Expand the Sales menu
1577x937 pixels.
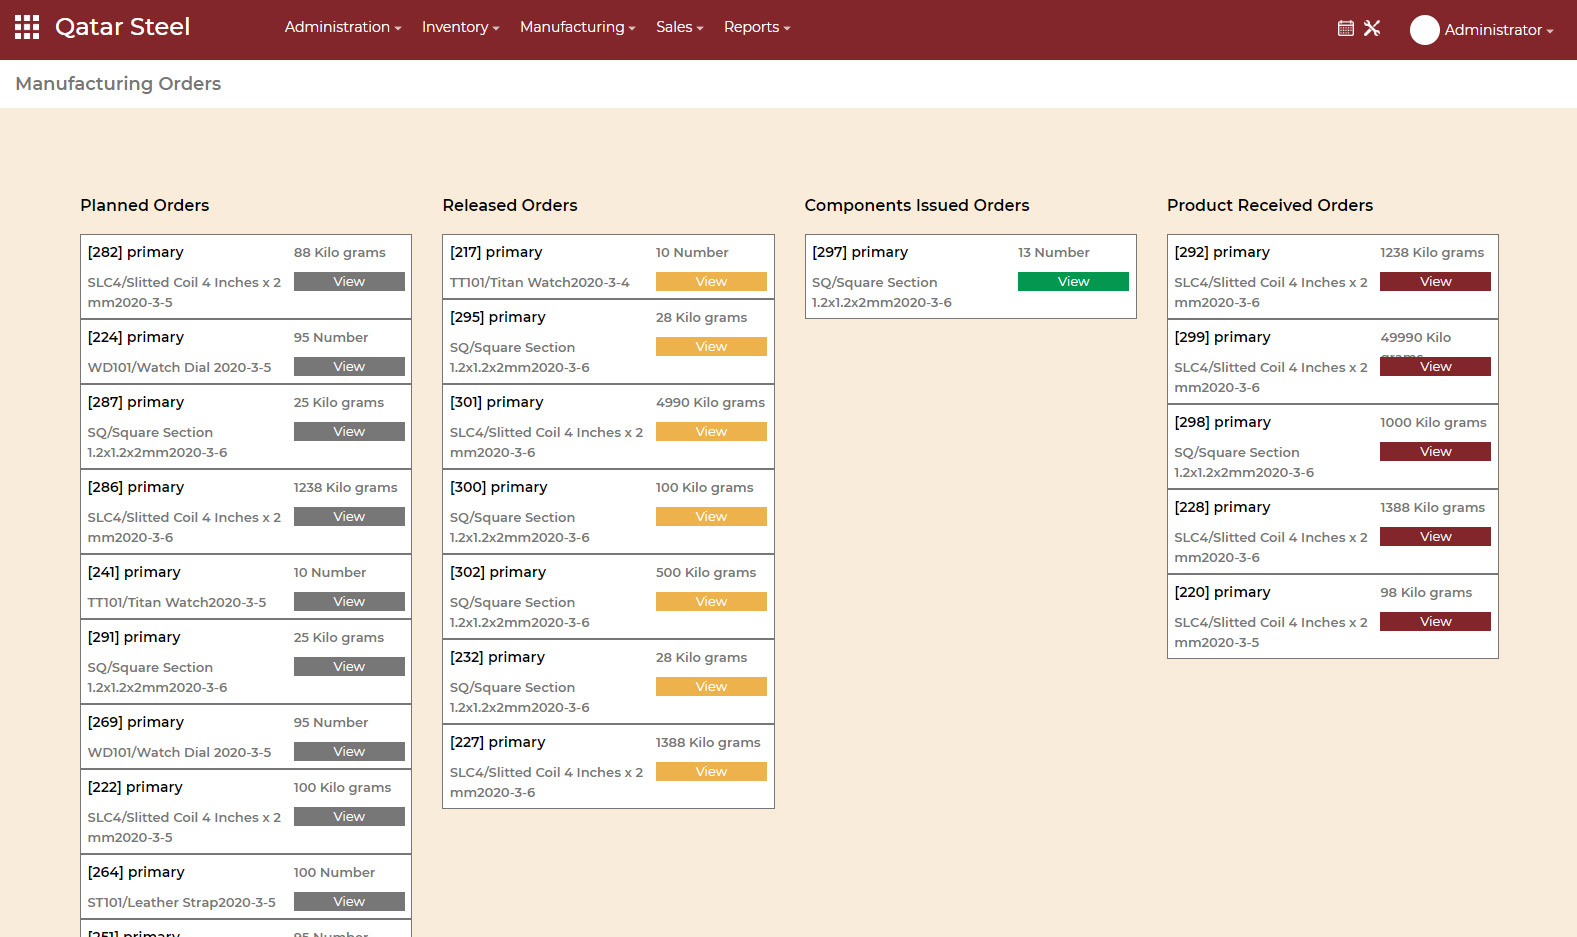pyautogui.click(x=679, y=27)
